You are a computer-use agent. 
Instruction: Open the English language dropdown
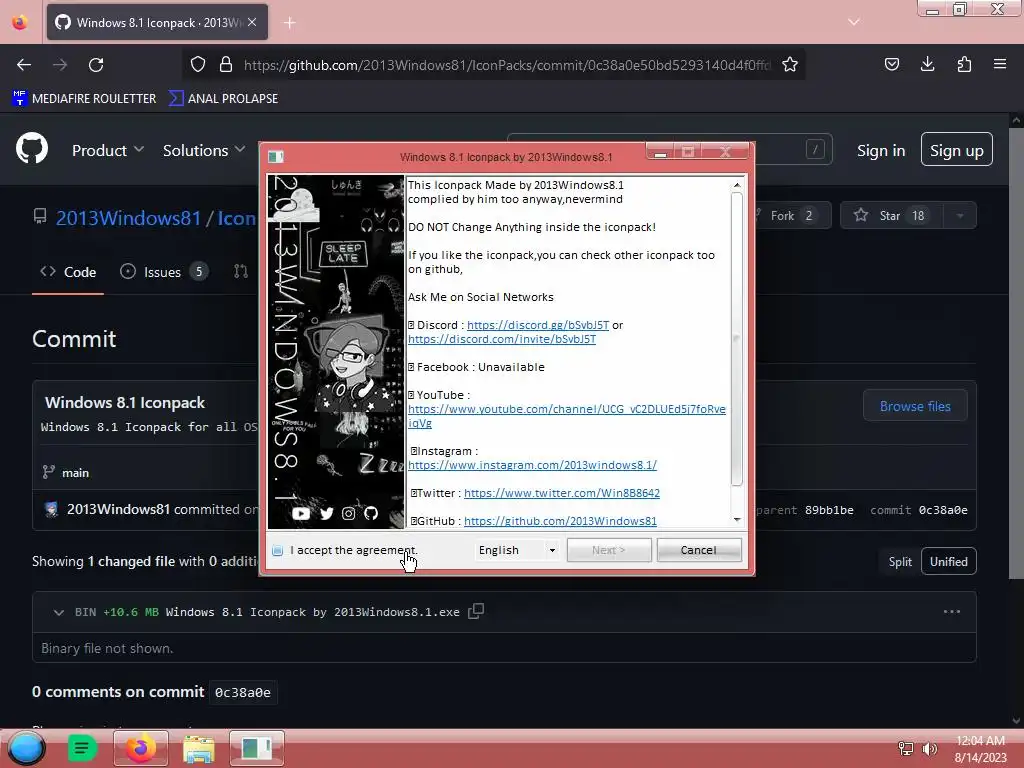(517, 550)
